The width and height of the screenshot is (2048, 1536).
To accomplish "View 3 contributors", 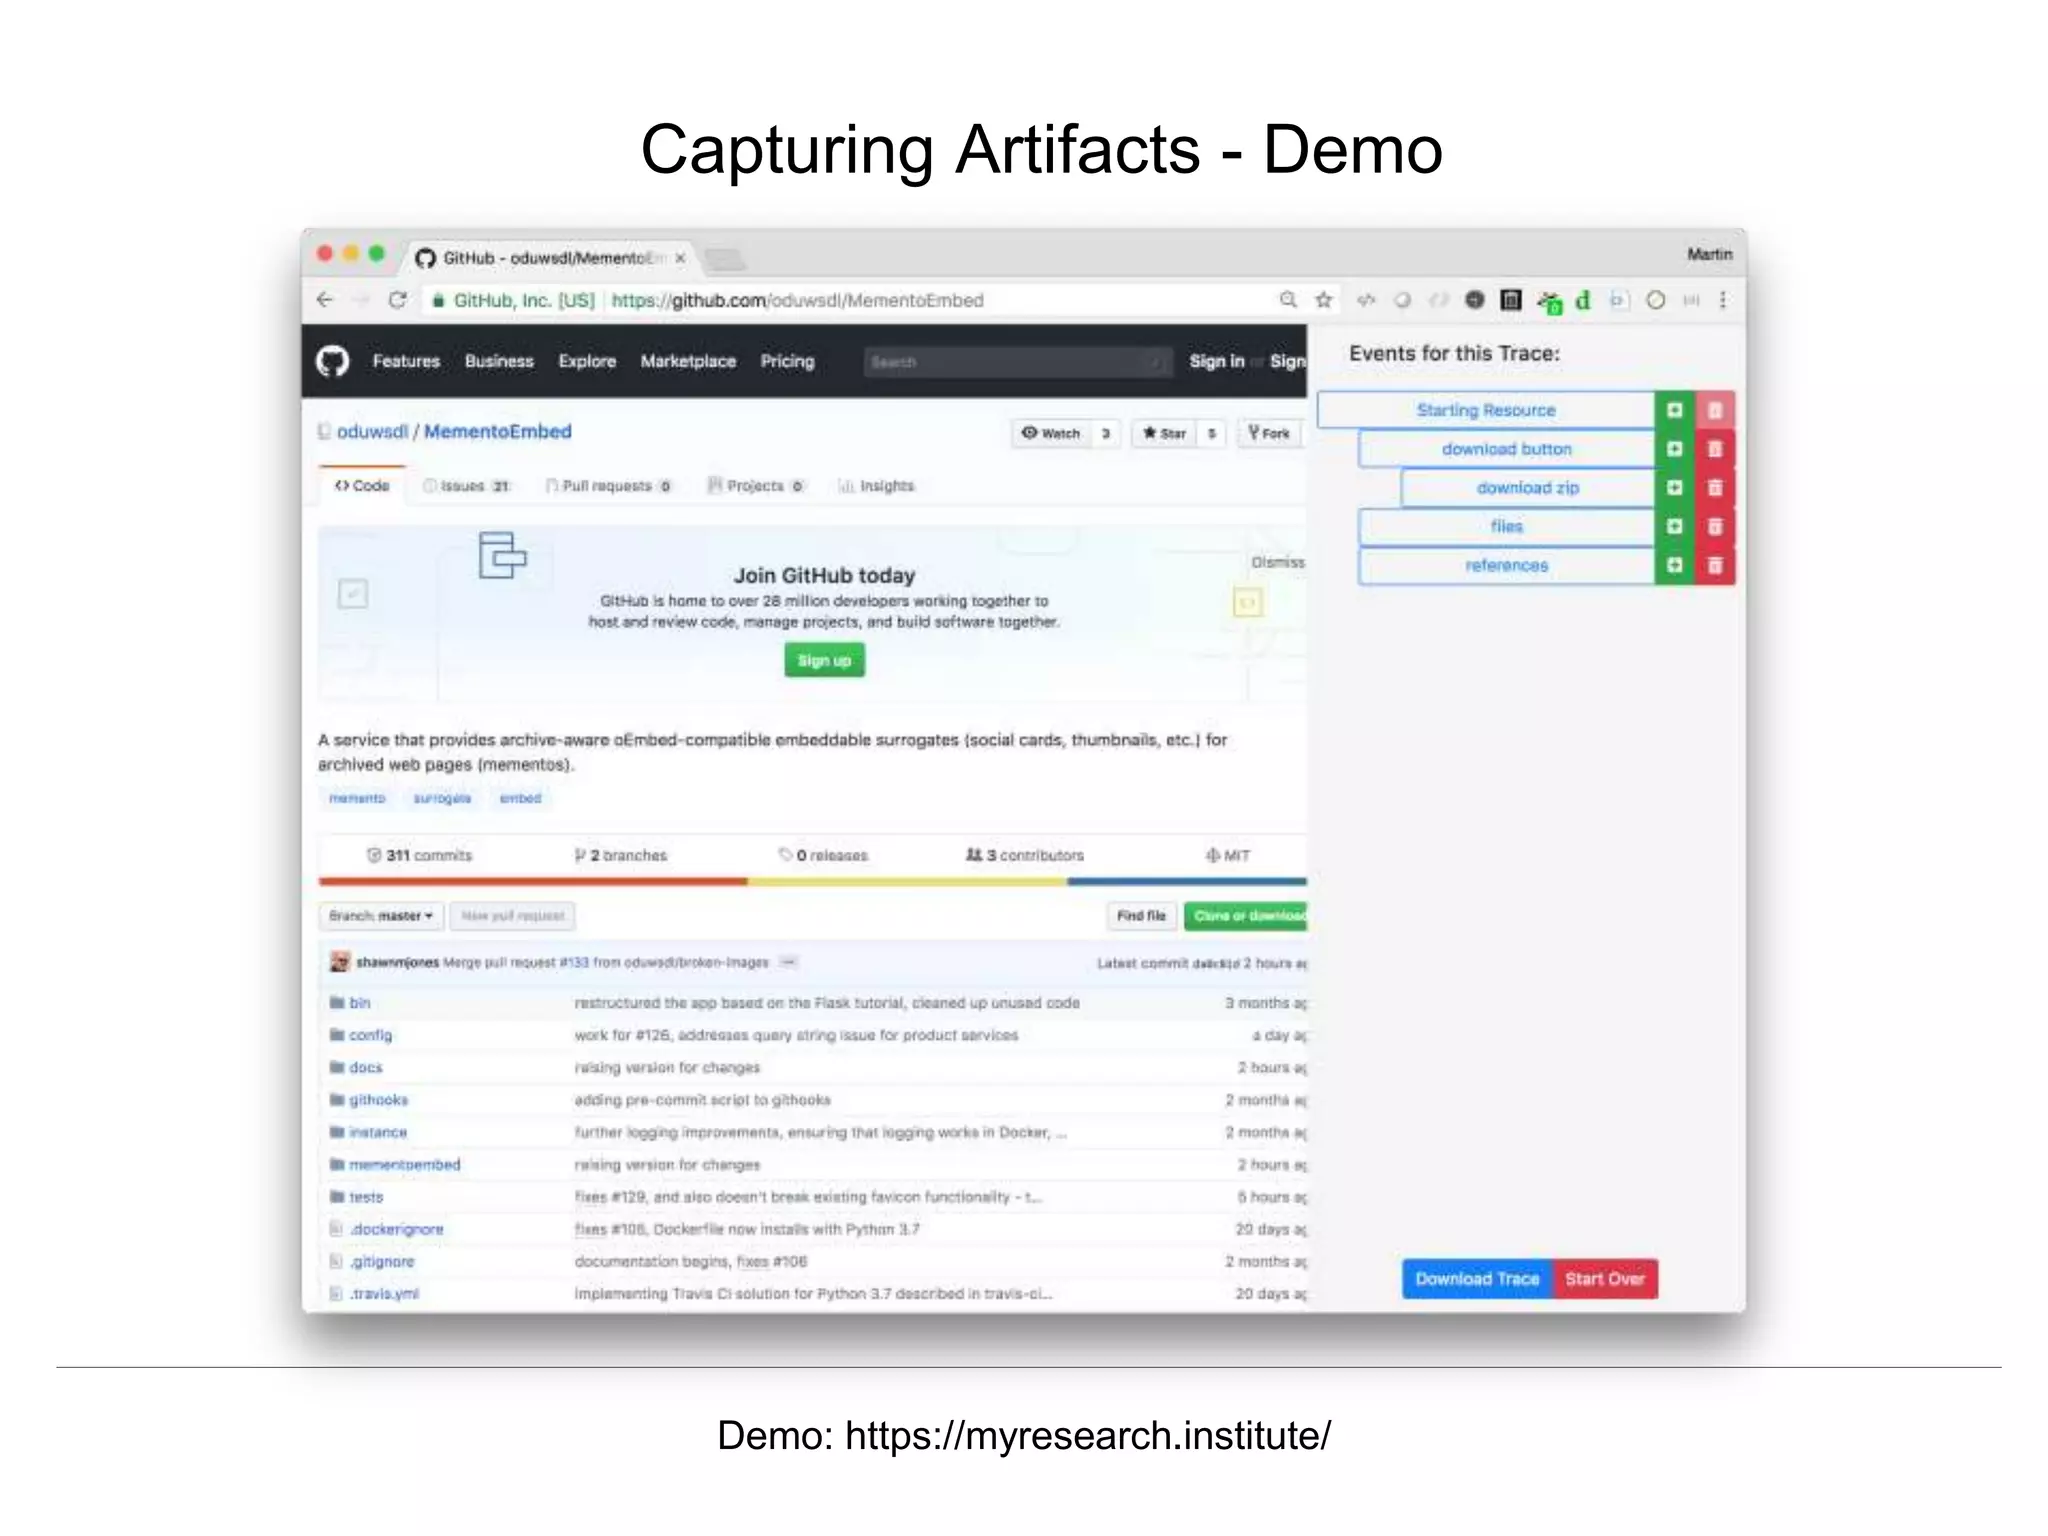I will [x=1025, y=855].
